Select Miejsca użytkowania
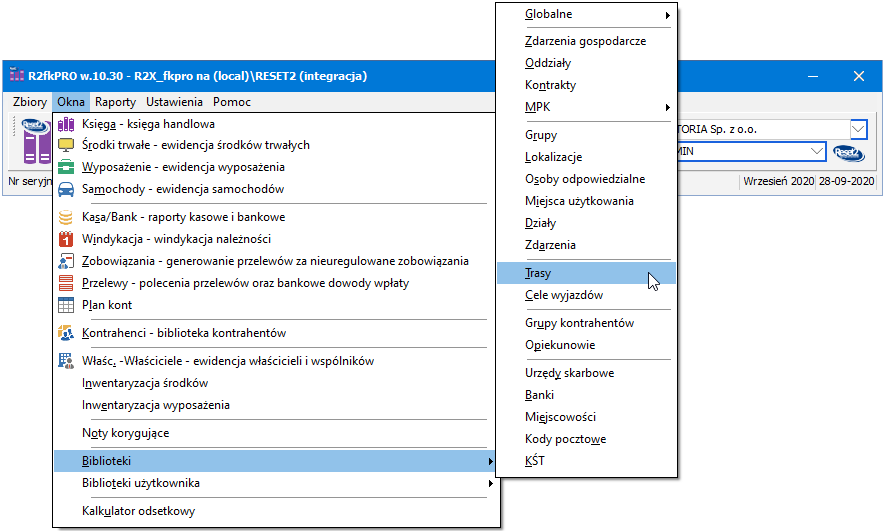The image size is (886, 531). 586,202
